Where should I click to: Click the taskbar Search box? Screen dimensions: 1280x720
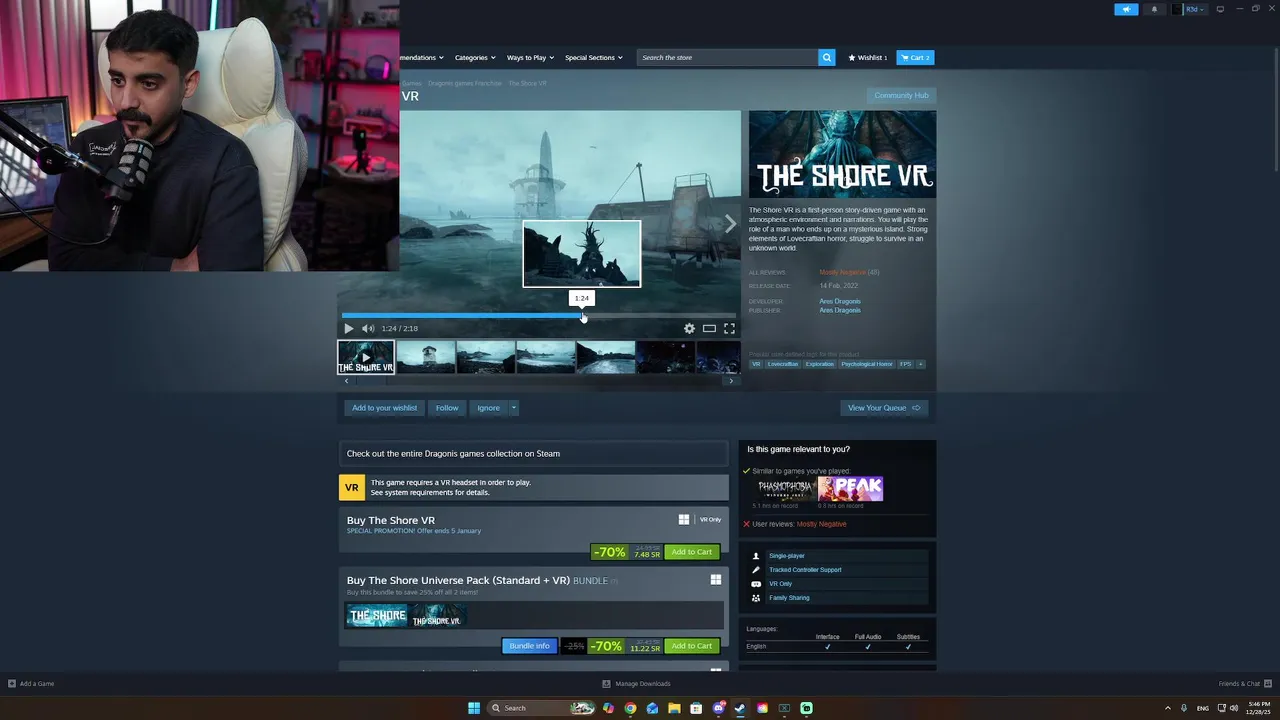point(542,708)
